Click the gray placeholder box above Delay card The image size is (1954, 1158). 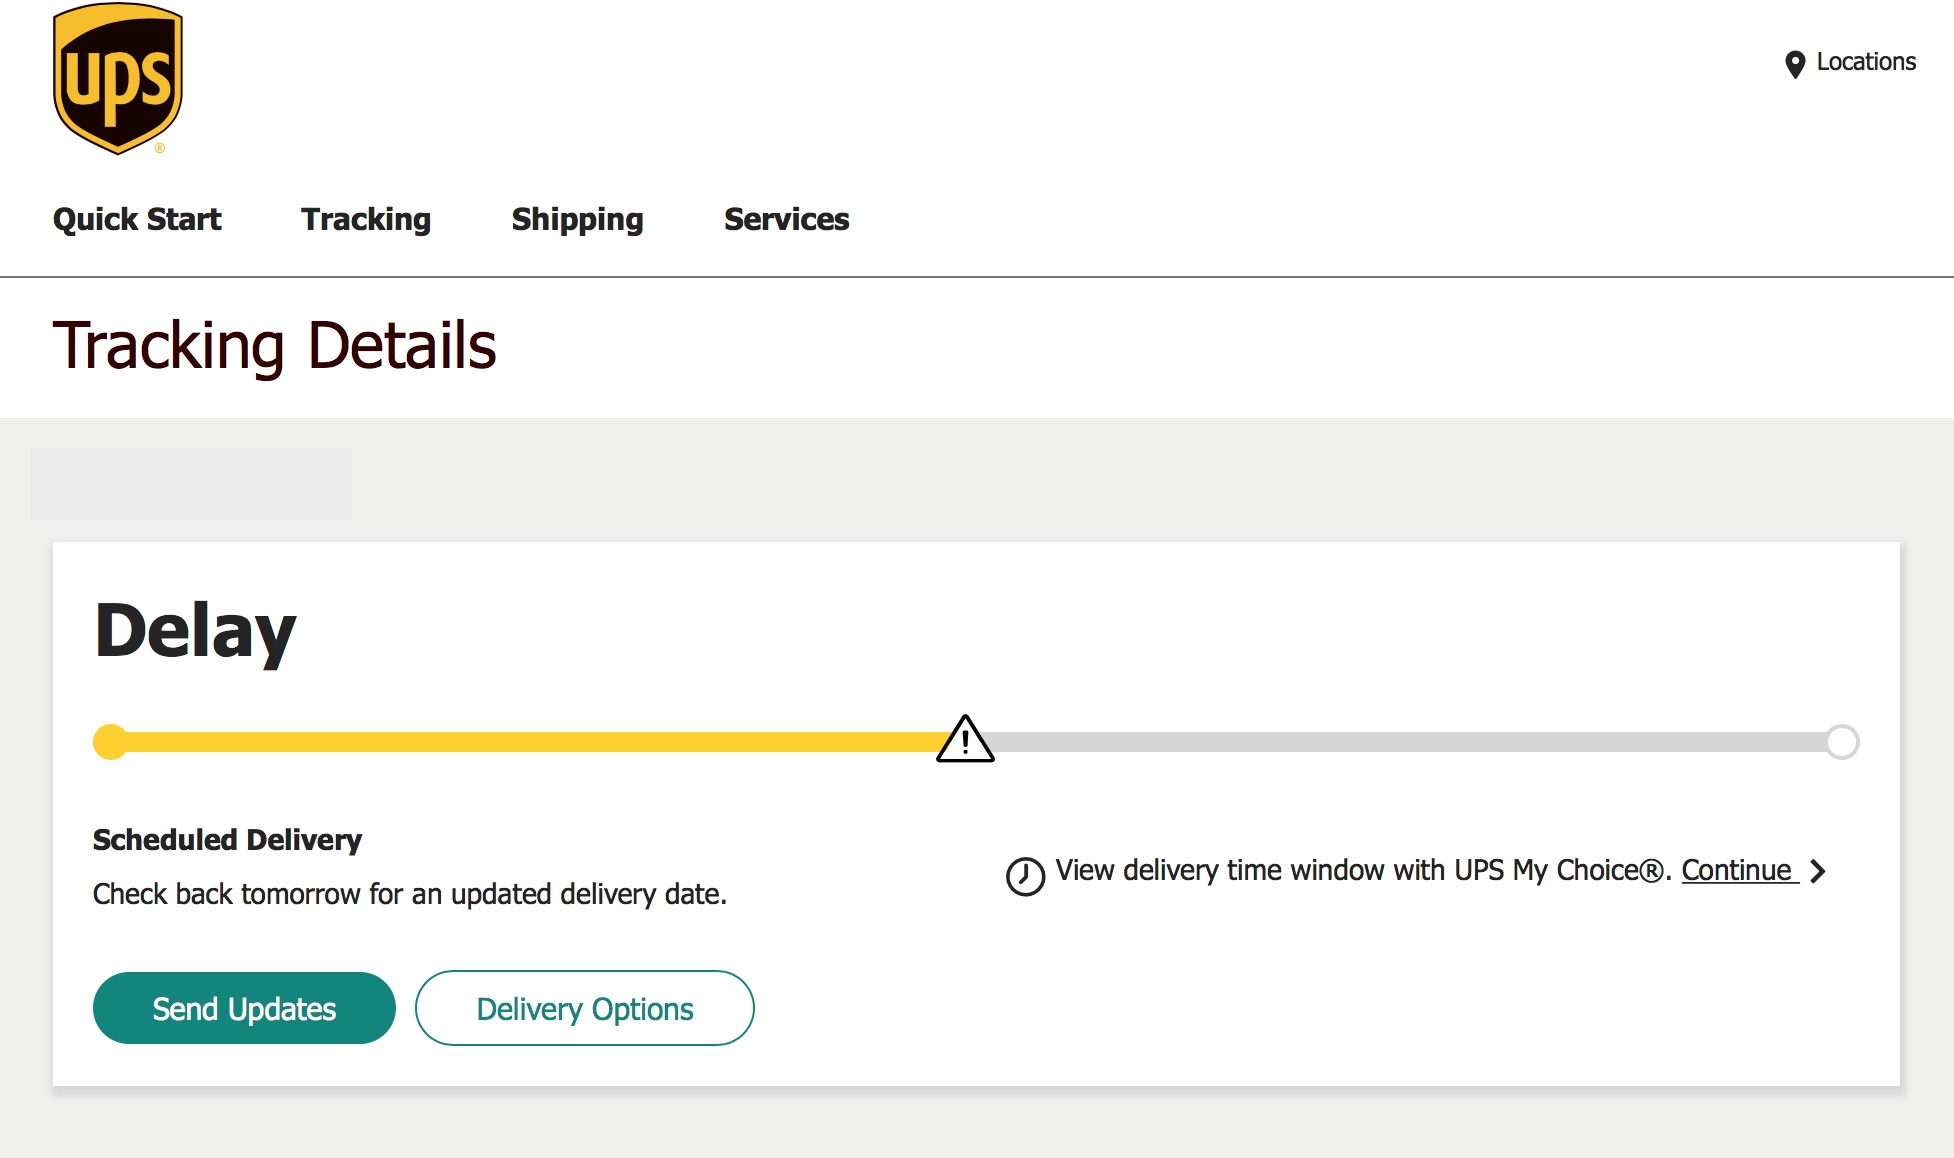[191, 483]
